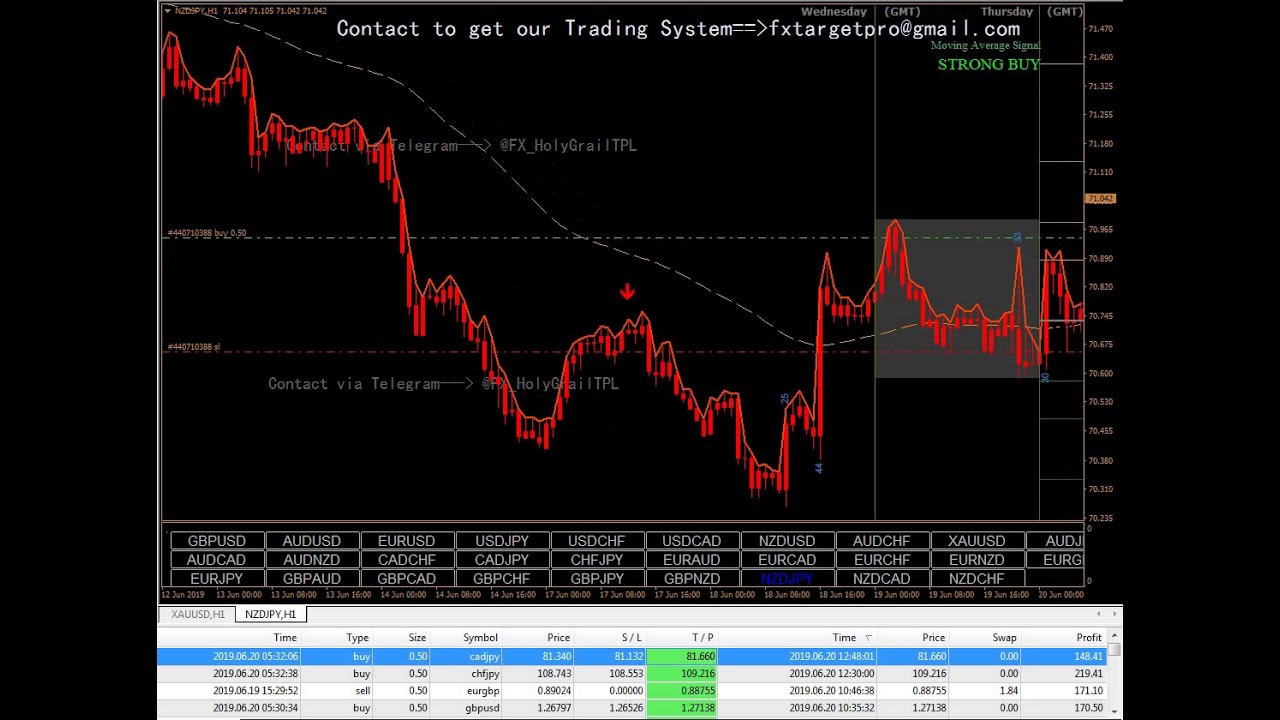Click the green T/P cell 109.216
This screenshot has height=720, width=1280.
682,674
